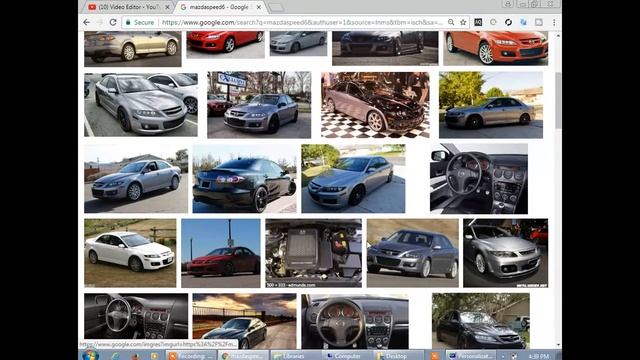Click the vertical scrollbar thumb

[x=558, y=100]
